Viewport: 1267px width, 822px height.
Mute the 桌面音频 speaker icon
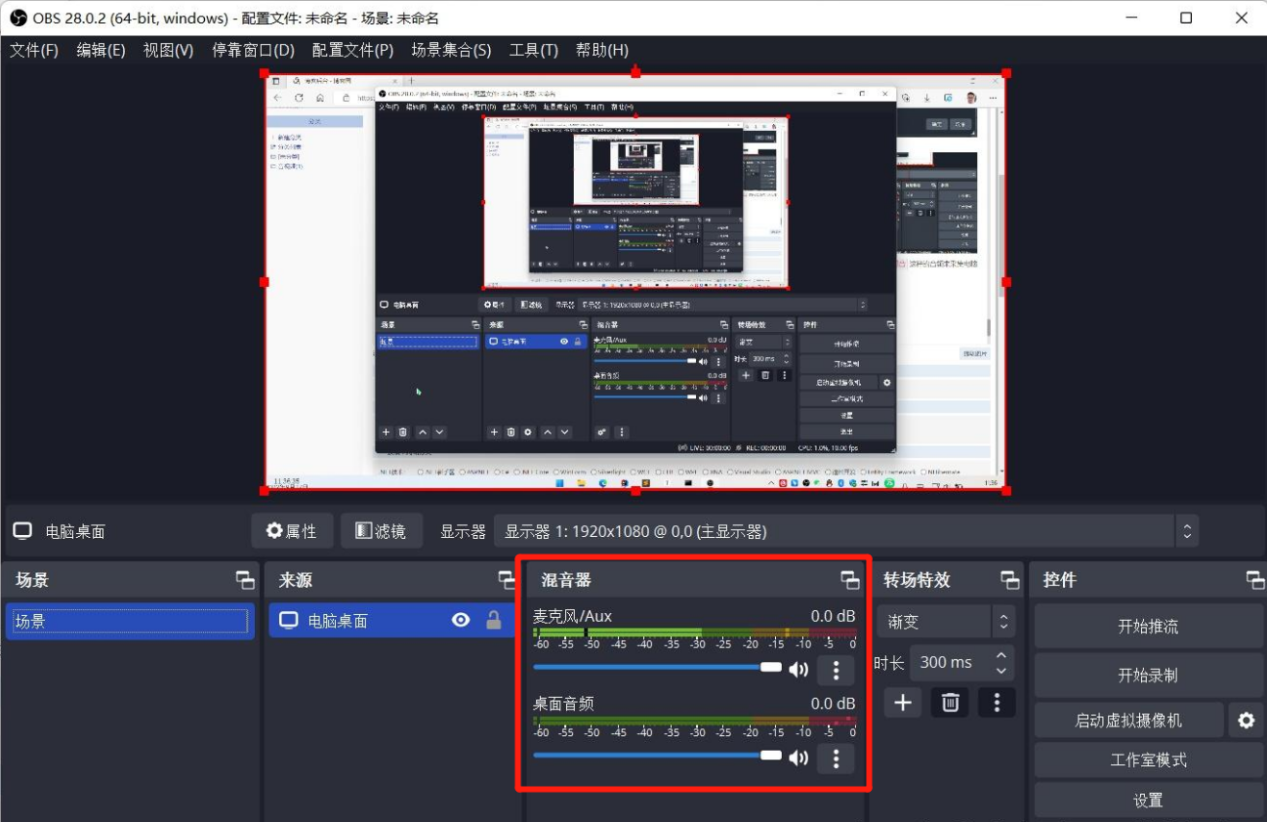798,757
